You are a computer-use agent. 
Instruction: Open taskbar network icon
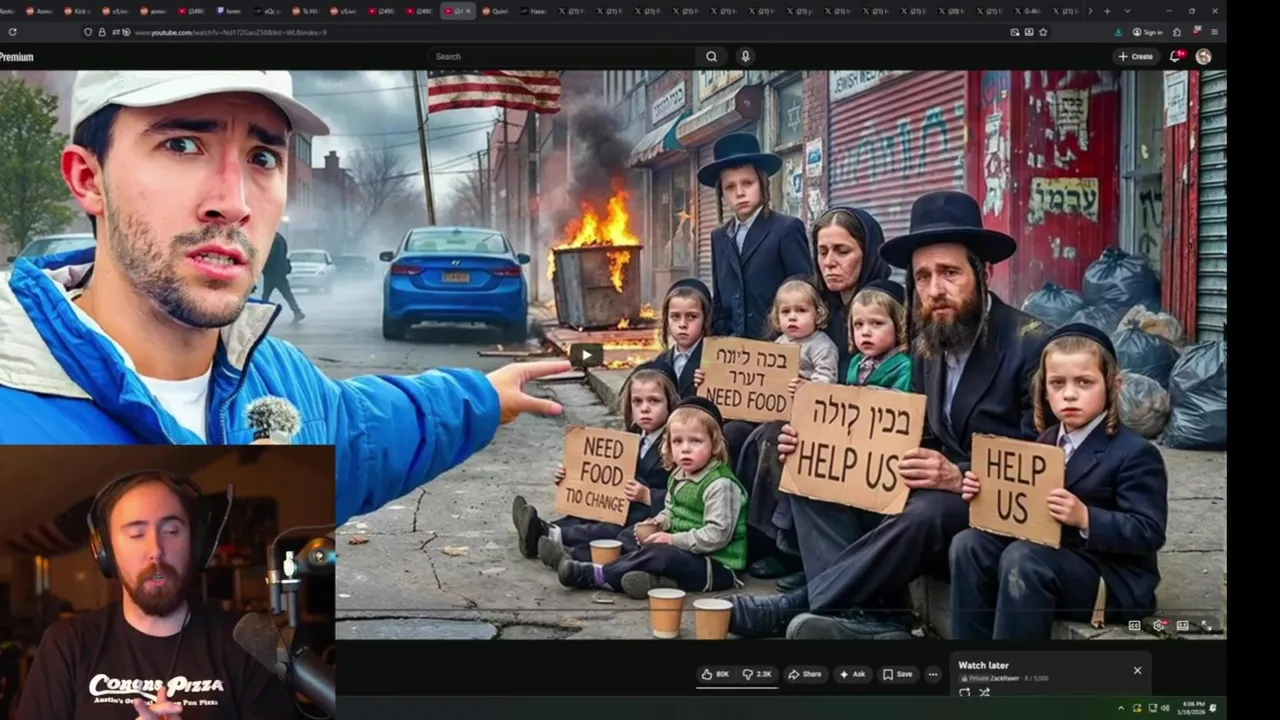click(x=1153, y=708)
